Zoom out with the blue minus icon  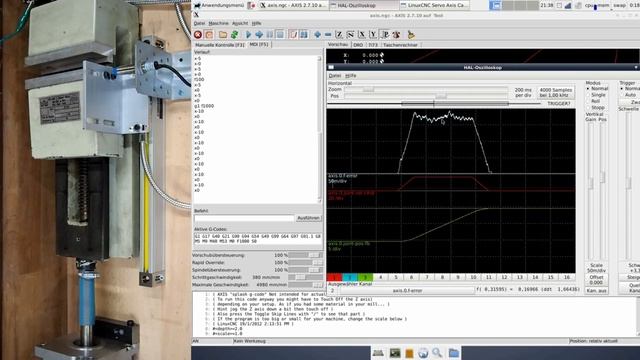(x=328, y=35)
